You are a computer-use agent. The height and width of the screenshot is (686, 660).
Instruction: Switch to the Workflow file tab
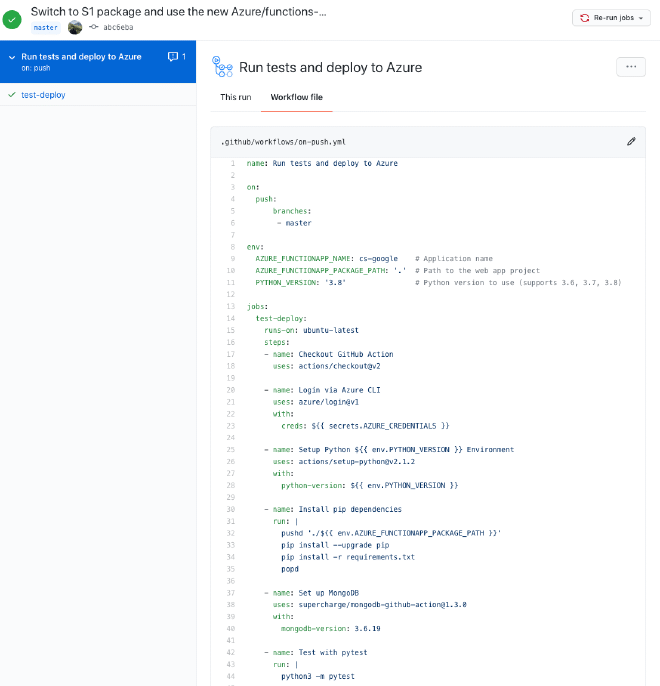(x=297, y=97)
